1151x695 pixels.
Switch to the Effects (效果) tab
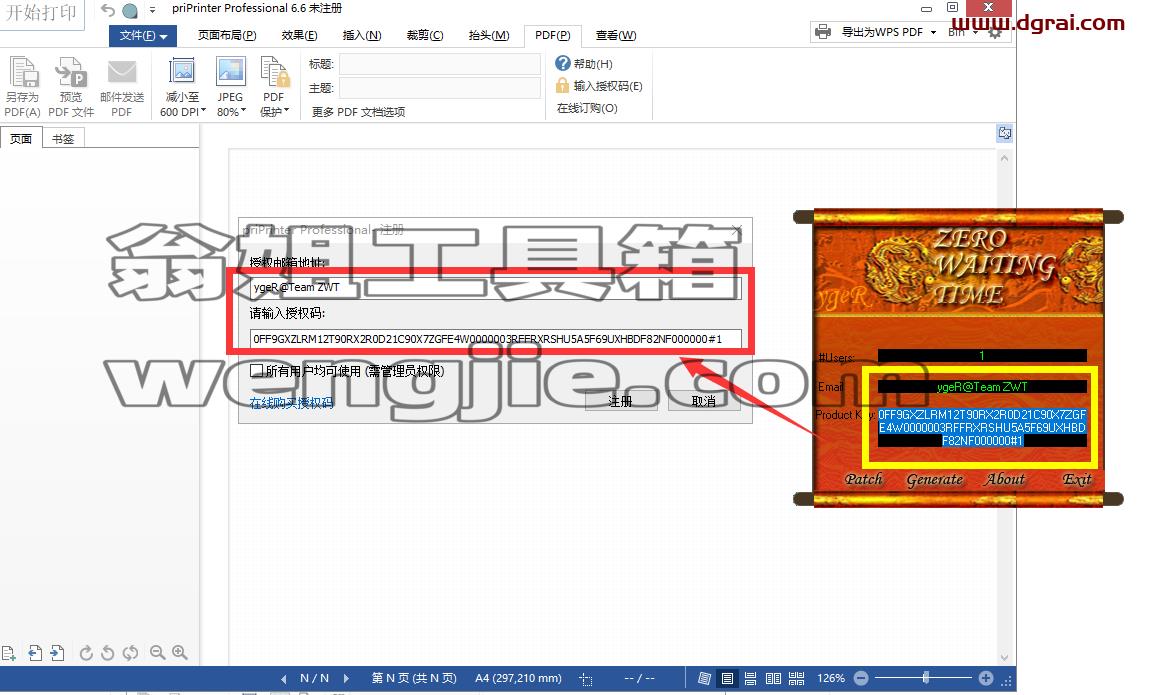tap(299, 35)
